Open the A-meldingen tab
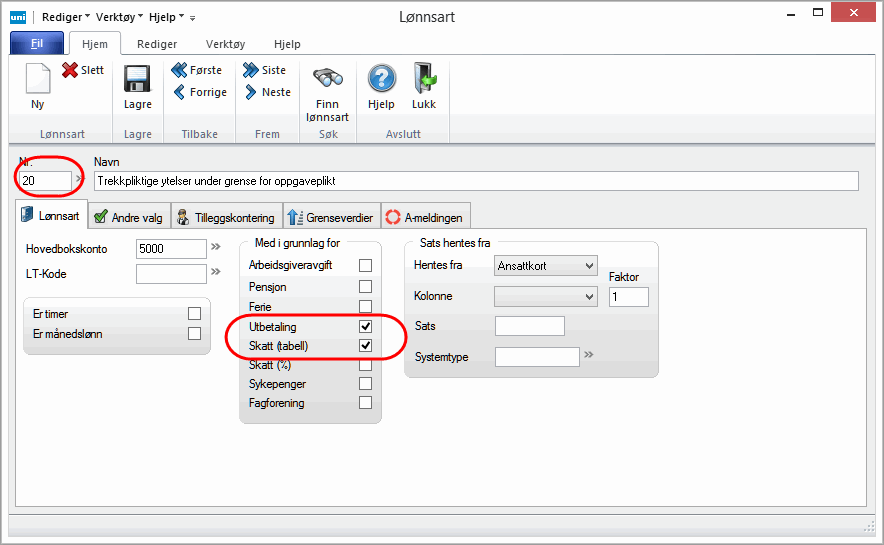Screen dimensions: 884x545 click(424, 217)
